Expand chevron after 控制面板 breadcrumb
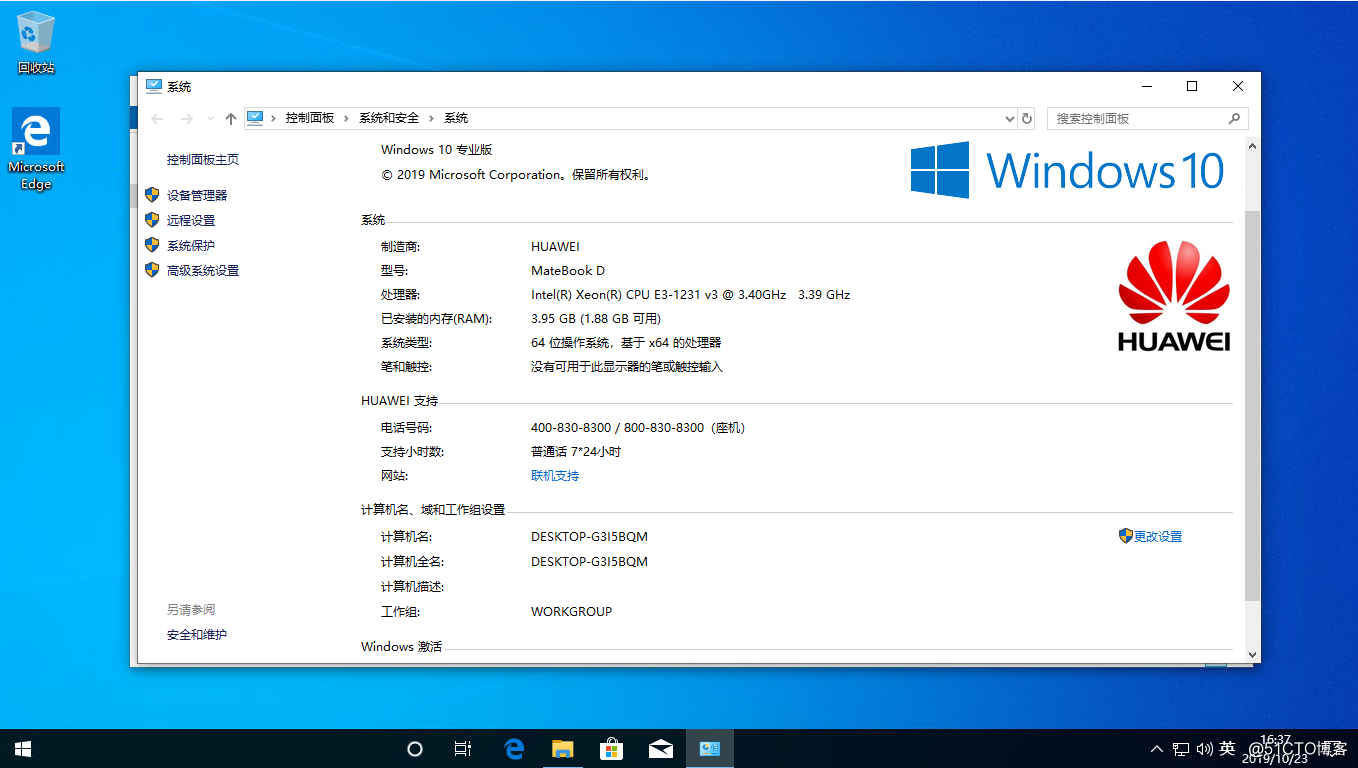 click(x=347, y=118)
